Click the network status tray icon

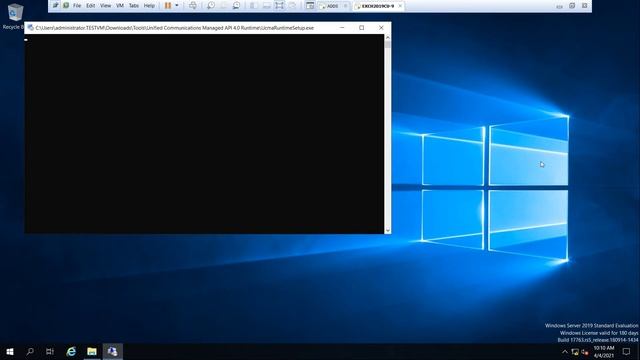[x=575, y=352]
